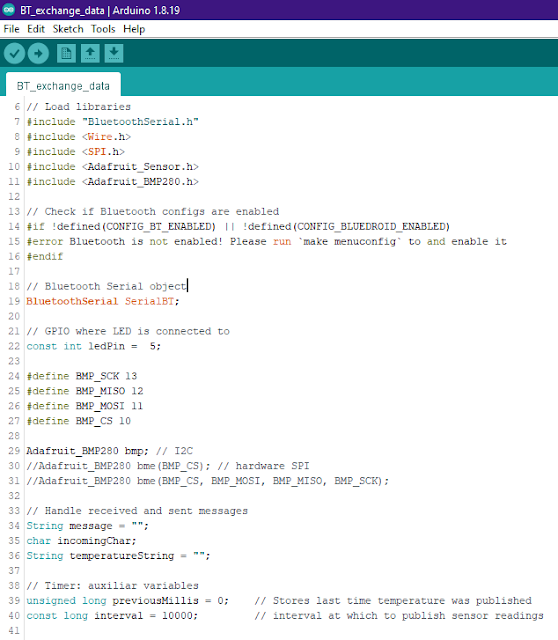
Task: Click 'unsigned long previousMillis = 0;' statement
Action: pyautogui.click(x=128, y=601)
